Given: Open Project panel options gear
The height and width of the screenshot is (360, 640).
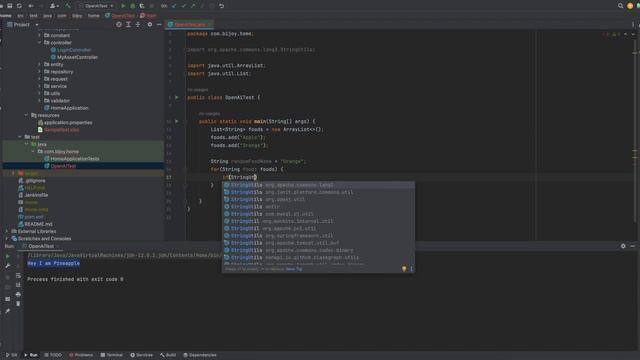Looking at the screenshot, I should coord(149,24).
